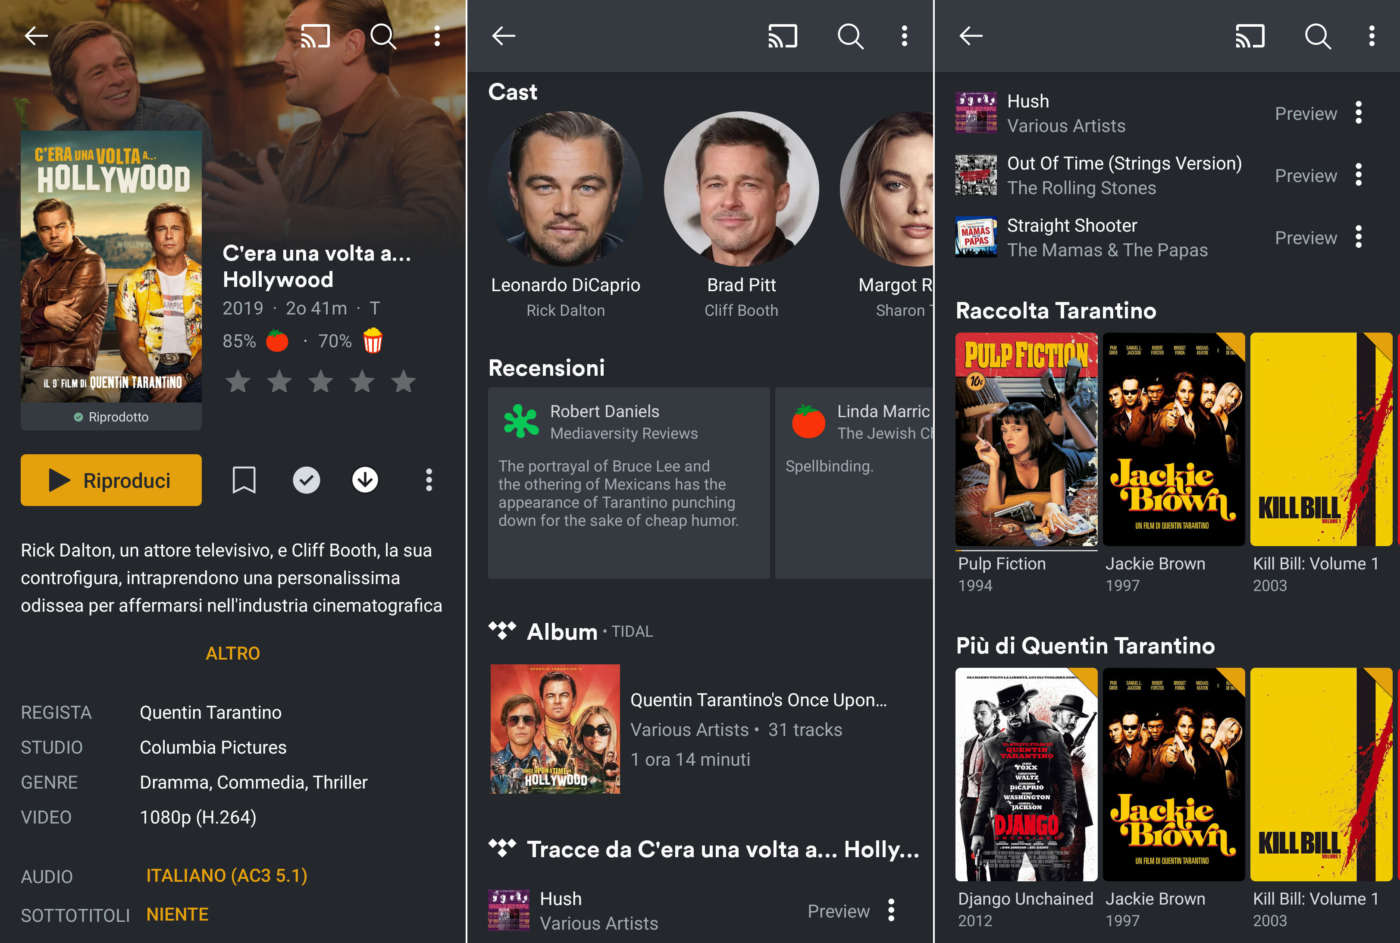Read Robert Daniels' review card
The height and width of the screenshot is (943, 1400).
pos(629,483)
